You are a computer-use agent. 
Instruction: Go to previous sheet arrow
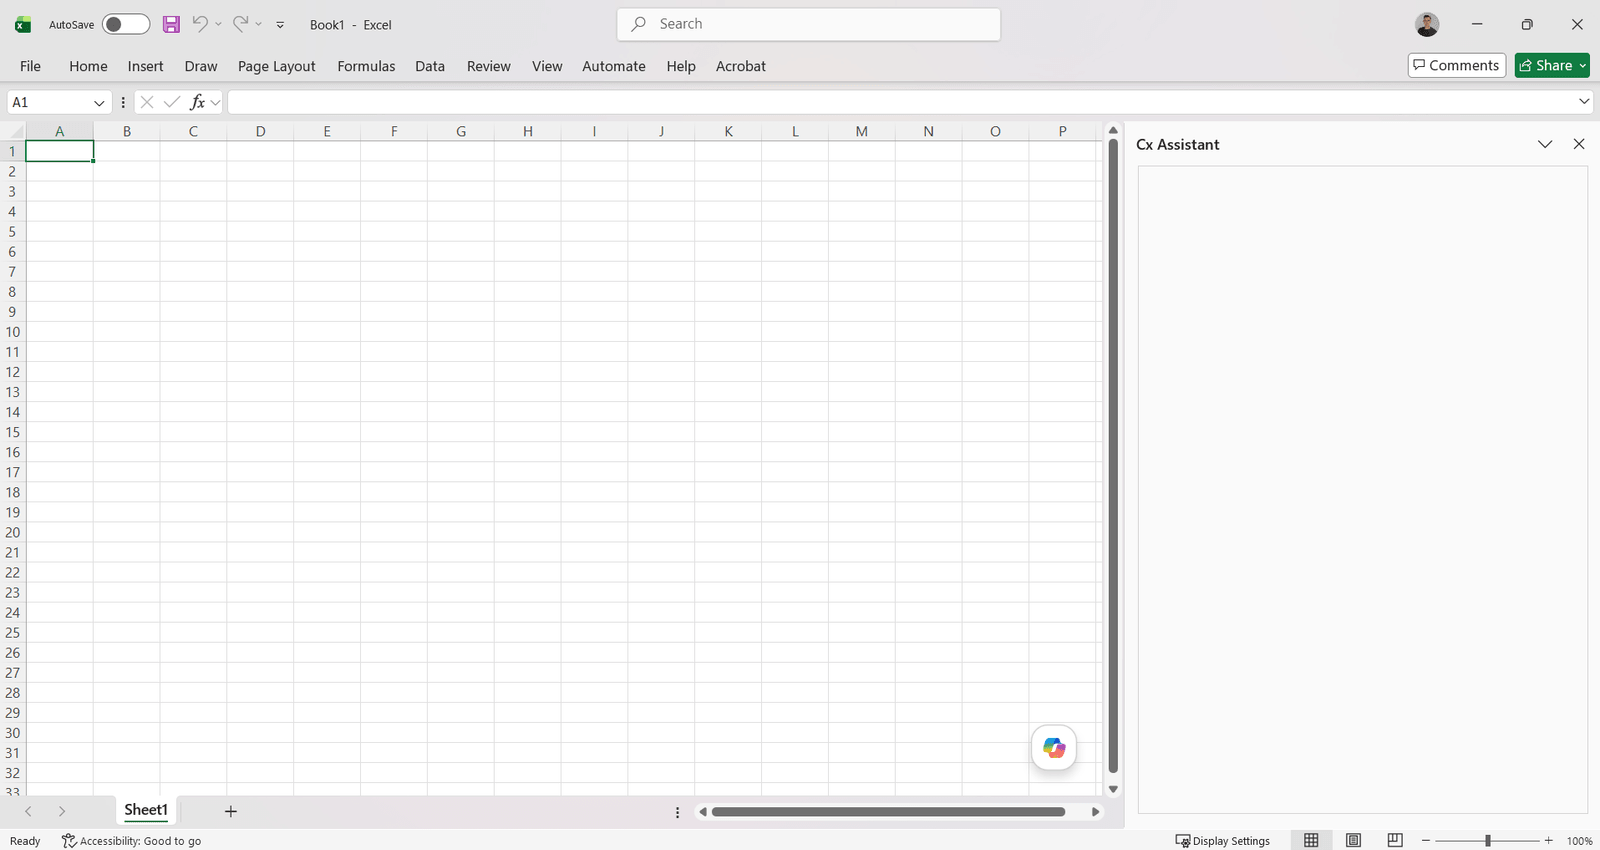coord(28,811)
